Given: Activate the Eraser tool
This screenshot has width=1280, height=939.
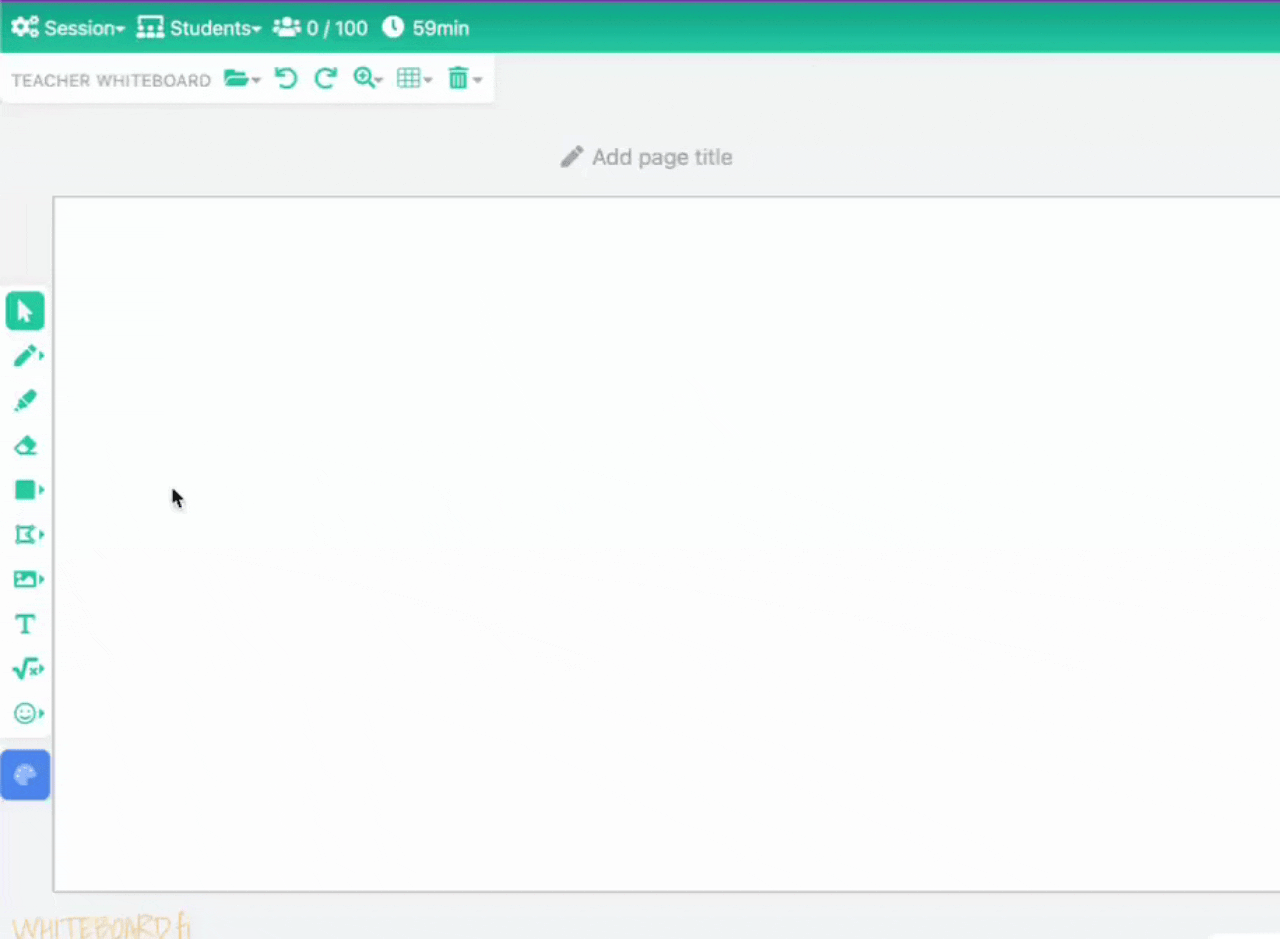Looking at the screenshot, I should pos(25,445).
